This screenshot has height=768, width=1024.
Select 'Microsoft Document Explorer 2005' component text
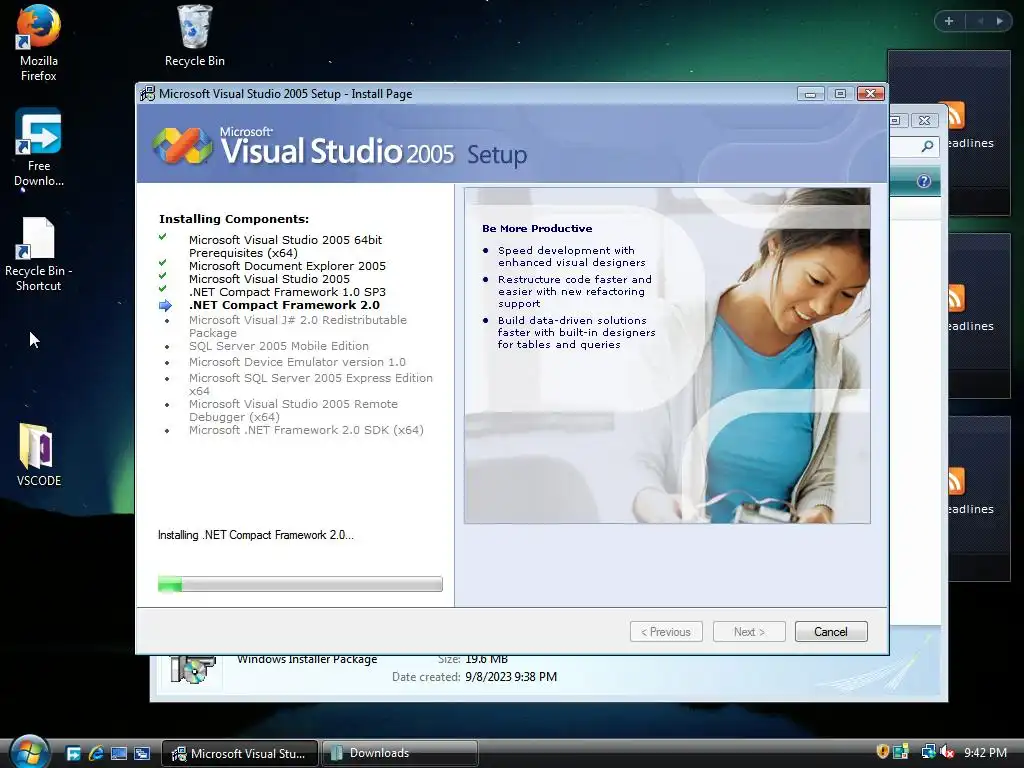click(287, 266)
